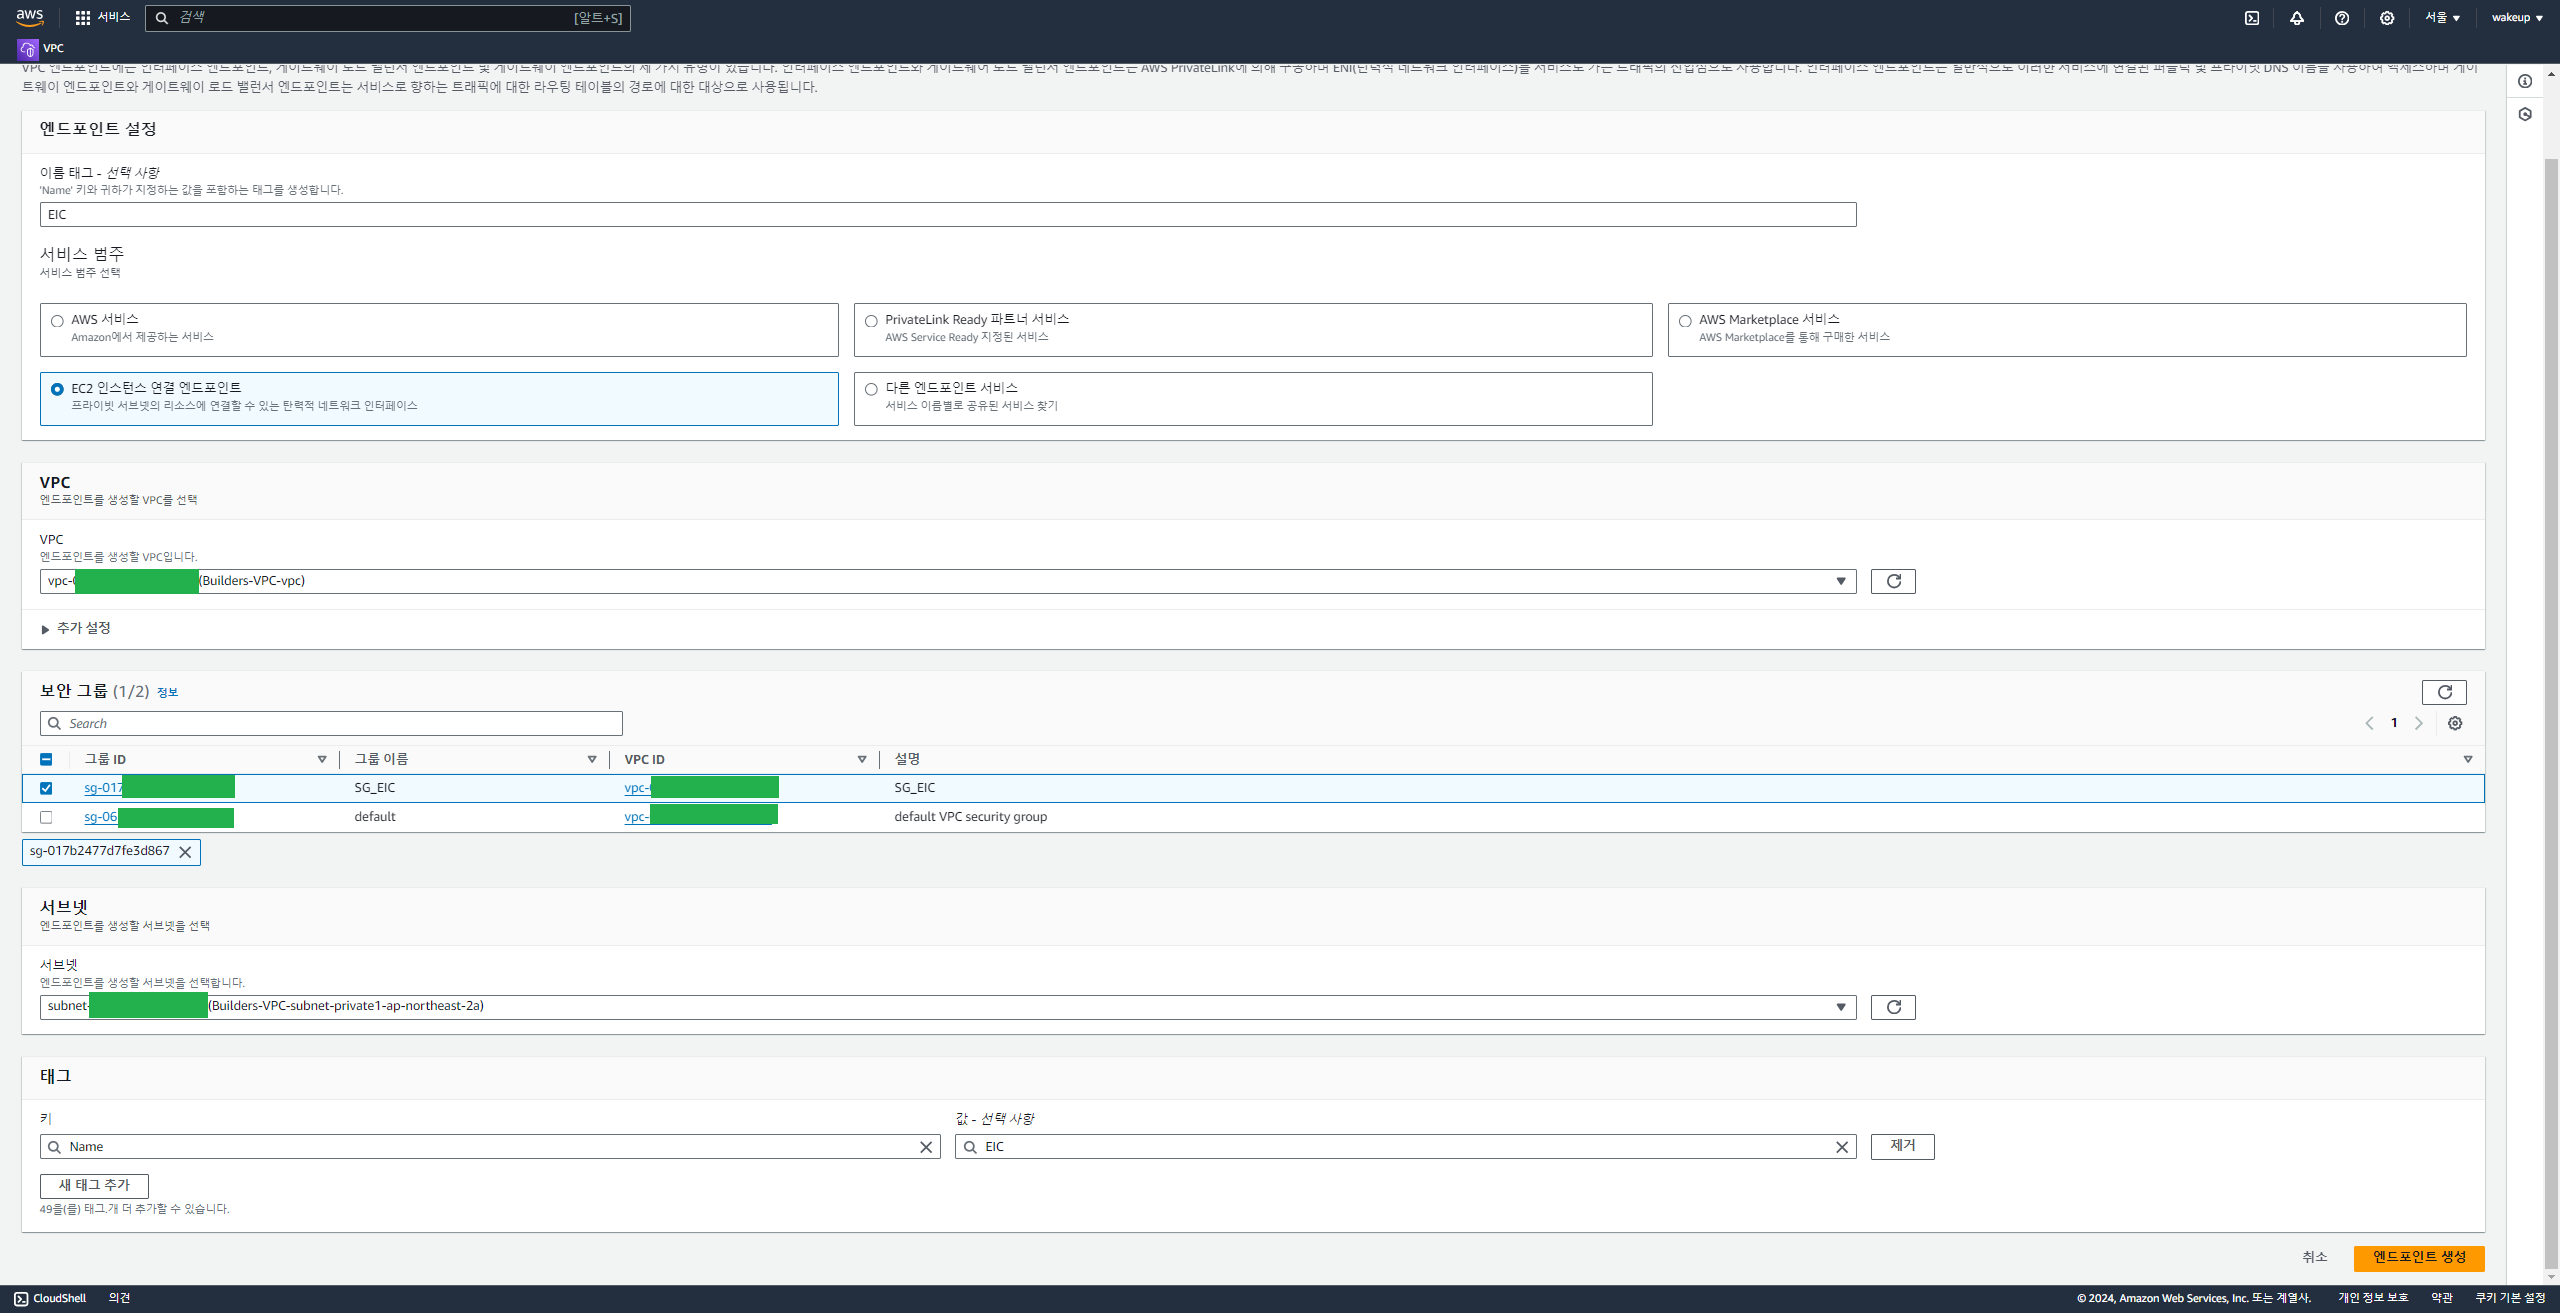The height and width of the screenshot is (1313, 2560).
Task: Clear the EIC tag value field
Action: (1841, 1147)
